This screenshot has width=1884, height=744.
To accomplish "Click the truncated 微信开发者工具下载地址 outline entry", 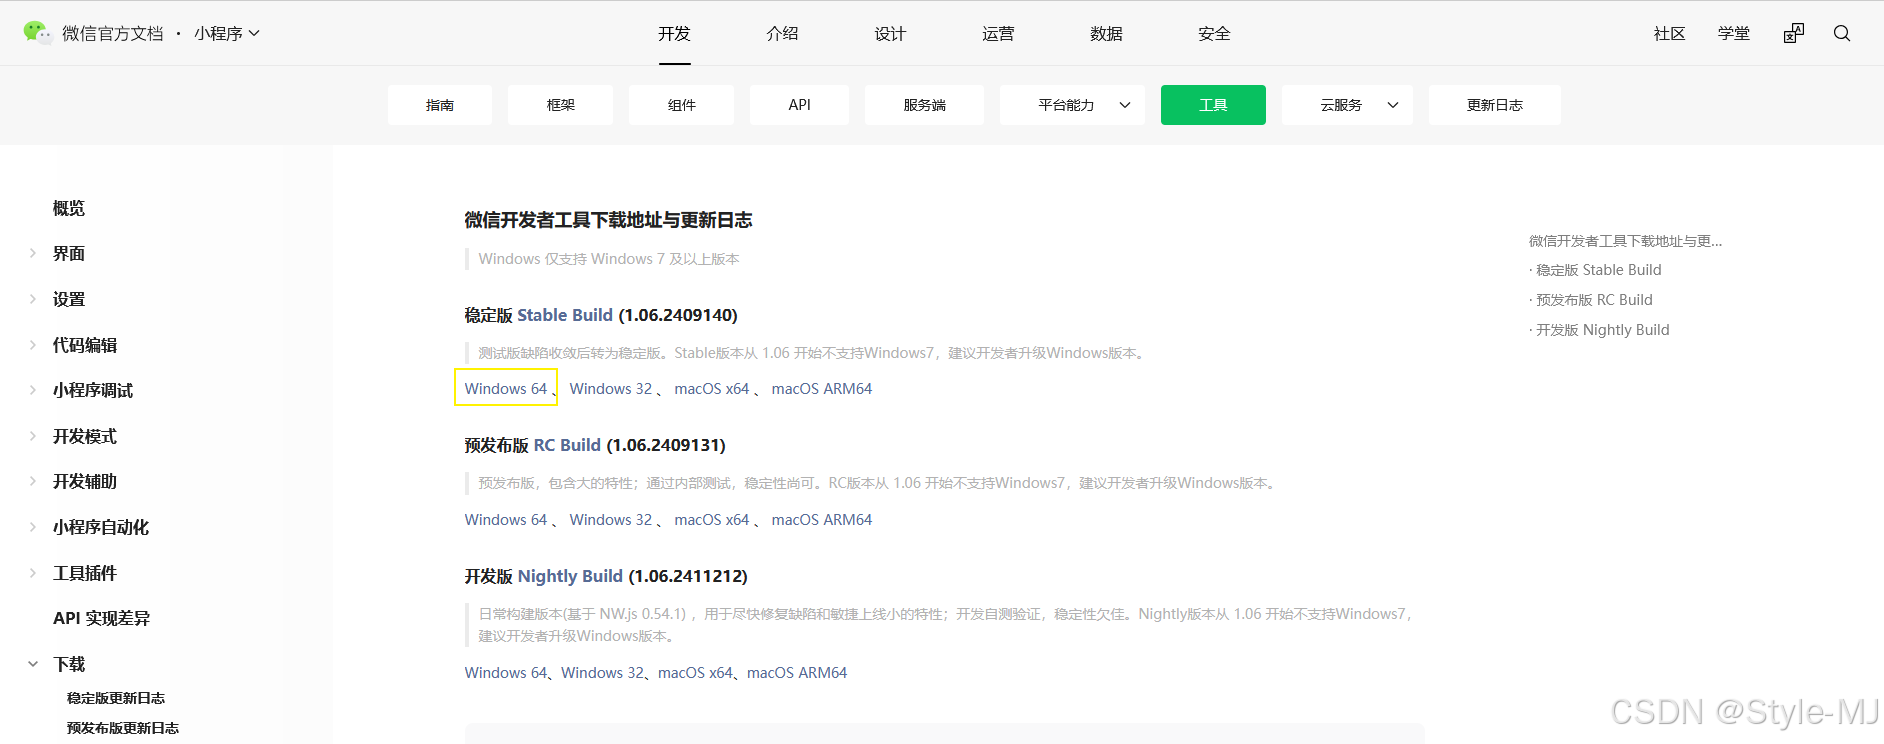I will (1625, 241).
